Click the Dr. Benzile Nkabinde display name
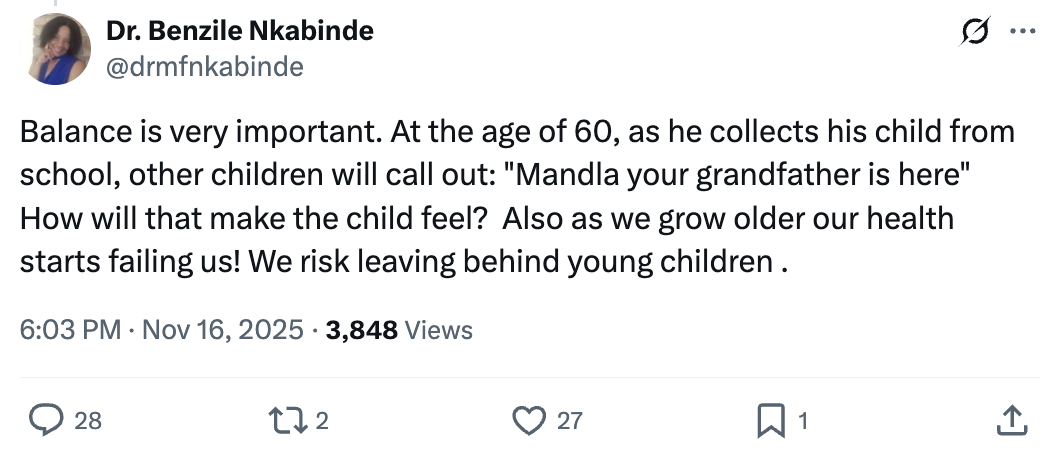 tap(240, 31)
